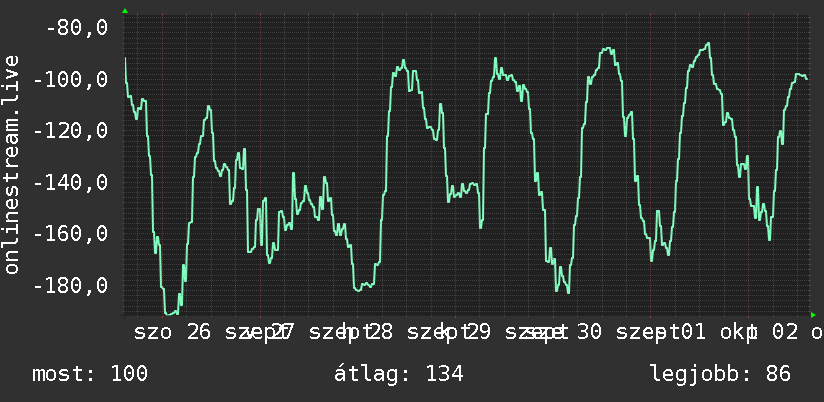The image size is (824, 402).
Task: Select the 'legjobb: 86' best value
Action: [720, 374]
